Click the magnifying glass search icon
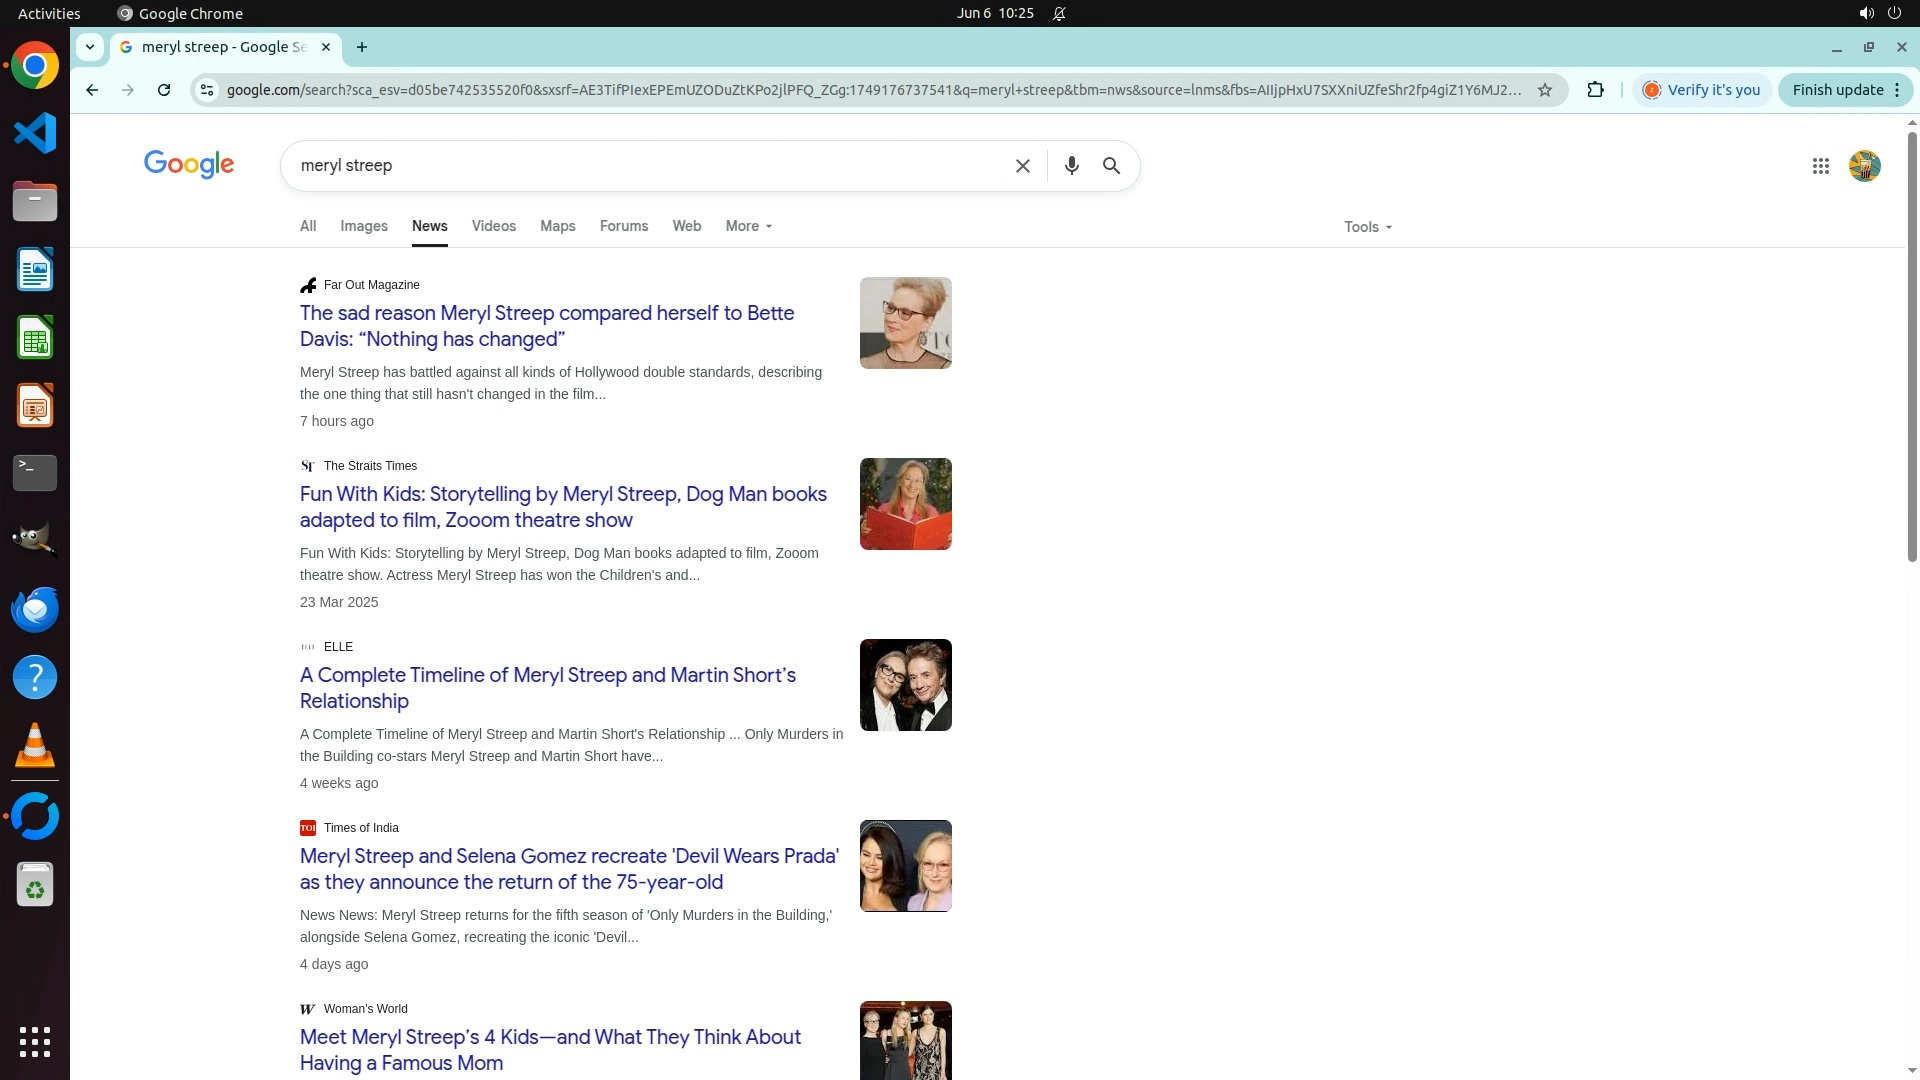1920x1080 pixels. [x=1111, y=166]
